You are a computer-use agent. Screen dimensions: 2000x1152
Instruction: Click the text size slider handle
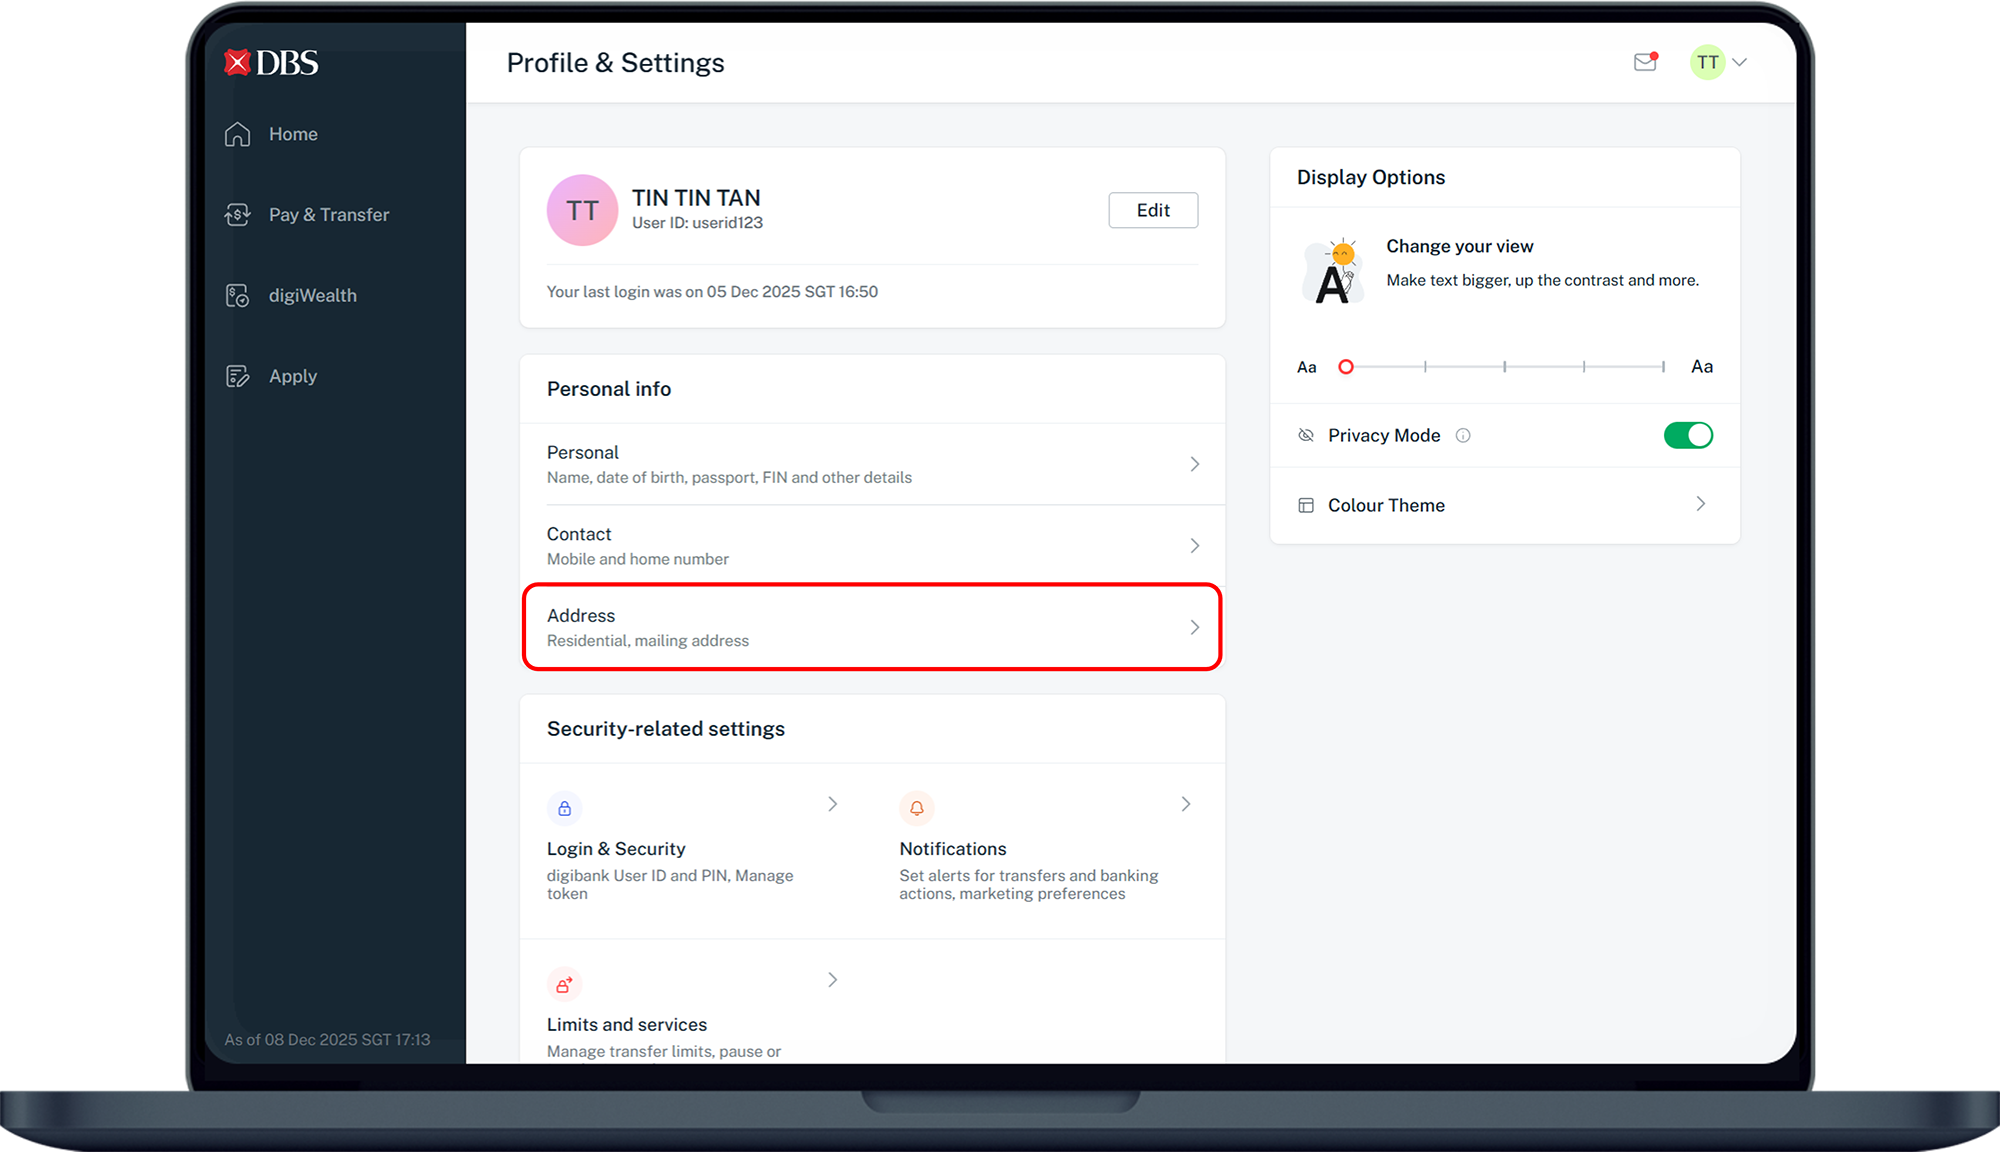coord(1346,367)
